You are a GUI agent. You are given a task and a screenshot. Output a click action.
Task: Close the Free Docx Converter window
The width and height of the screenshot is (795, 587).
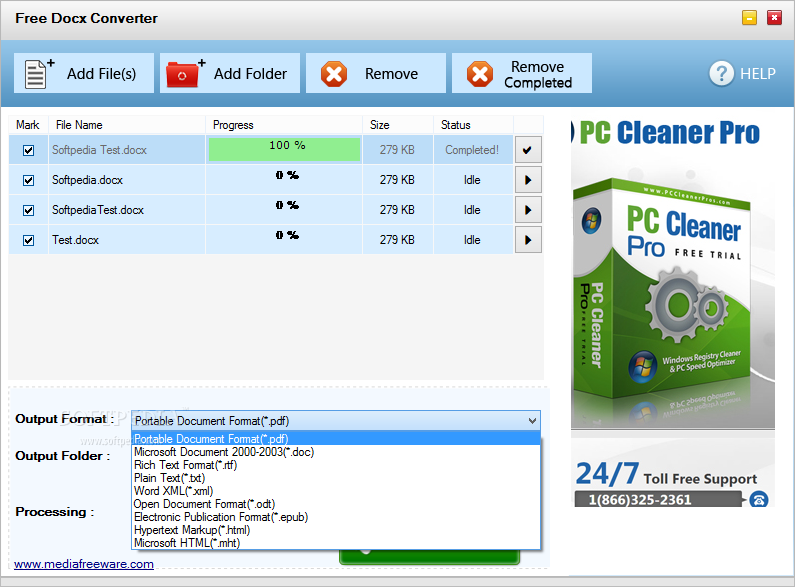tap(774, 18)
